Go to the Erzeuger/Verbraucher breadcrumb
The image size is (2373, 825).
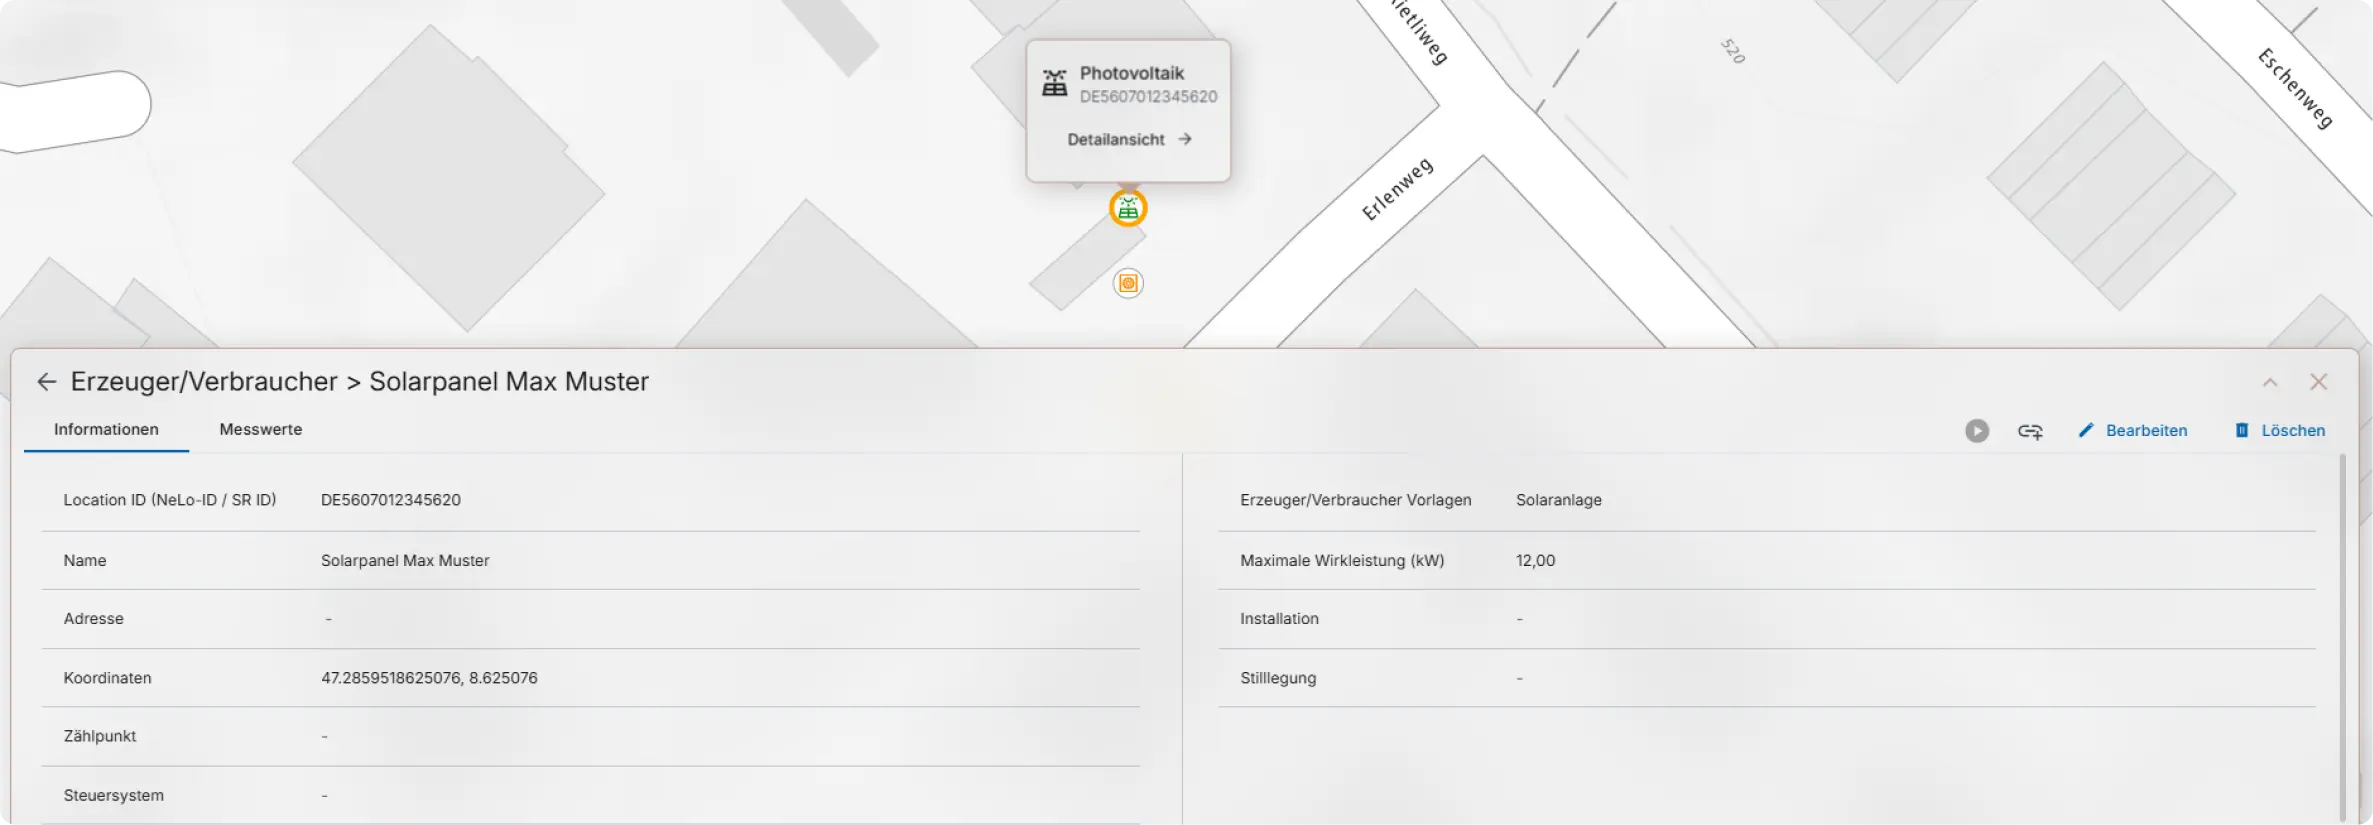tap(204, 381)
